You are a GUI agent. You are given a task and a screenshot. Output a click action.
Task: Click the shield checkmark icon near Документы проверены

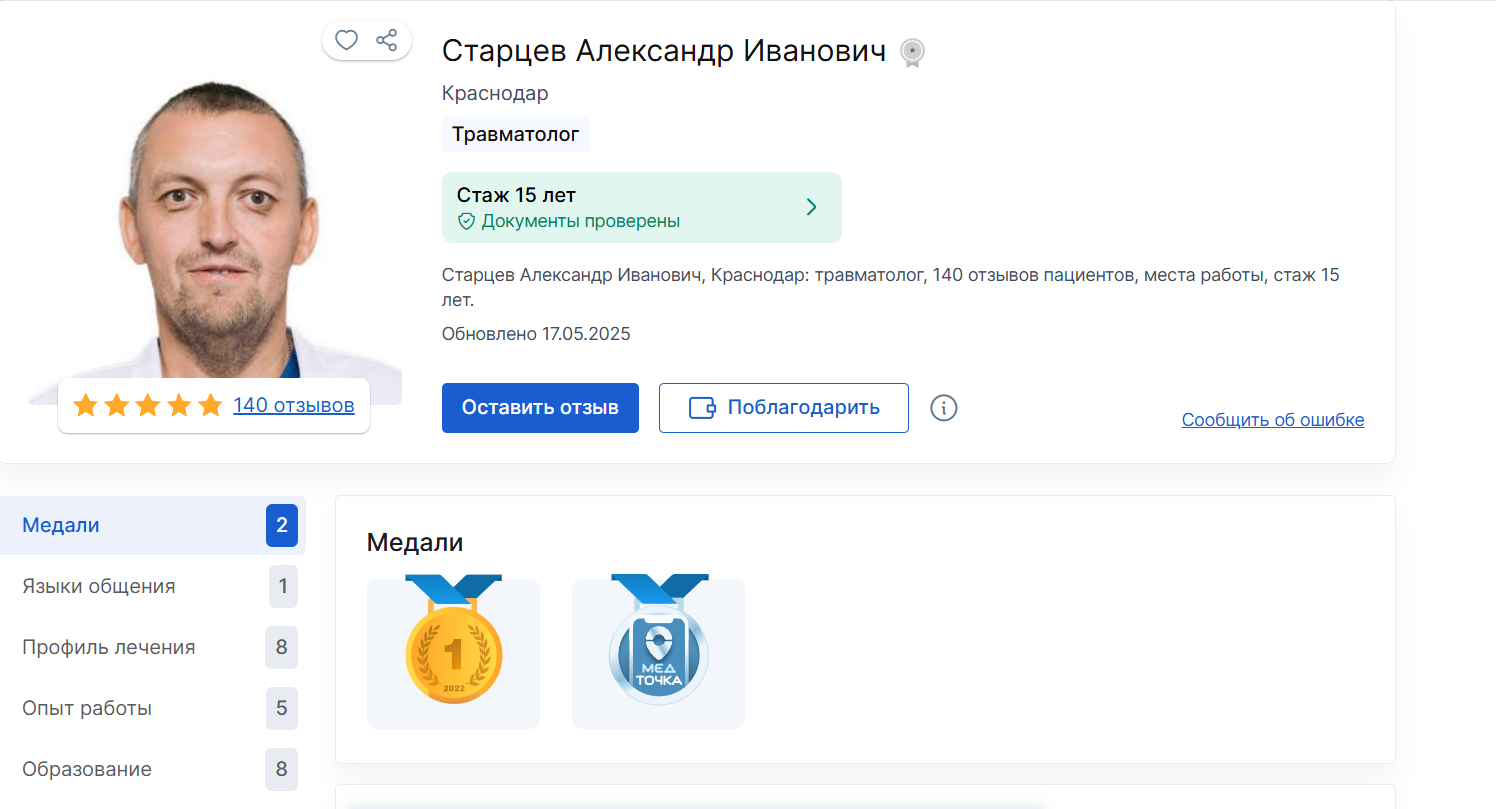466,221
